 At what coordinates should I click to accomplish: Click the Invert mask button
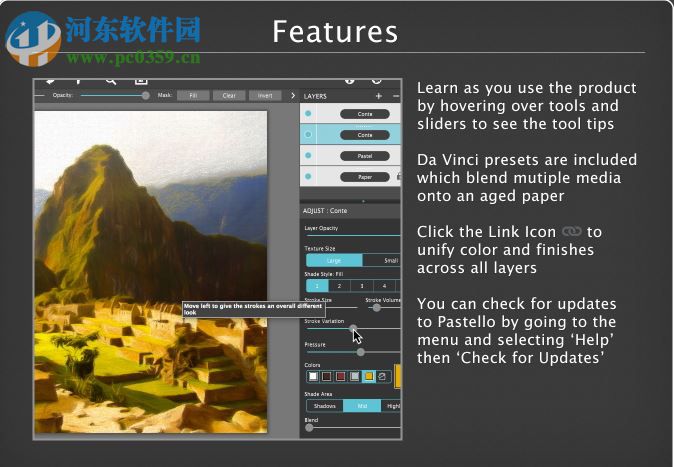coord(265,95)
